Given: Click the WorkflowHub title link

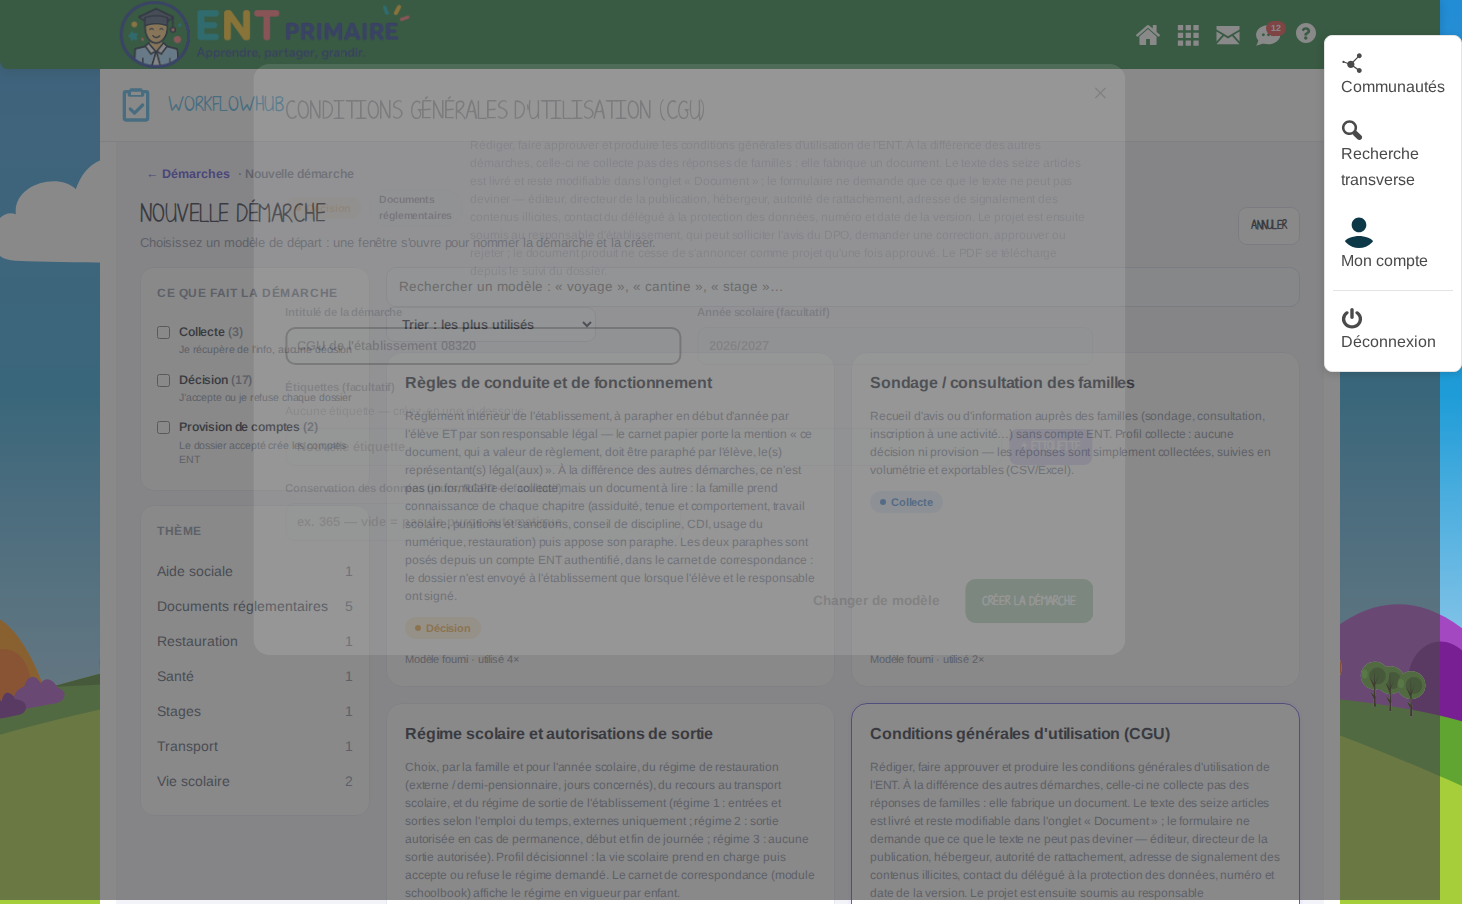Looking at the screenshot, I should coord(226,104).
